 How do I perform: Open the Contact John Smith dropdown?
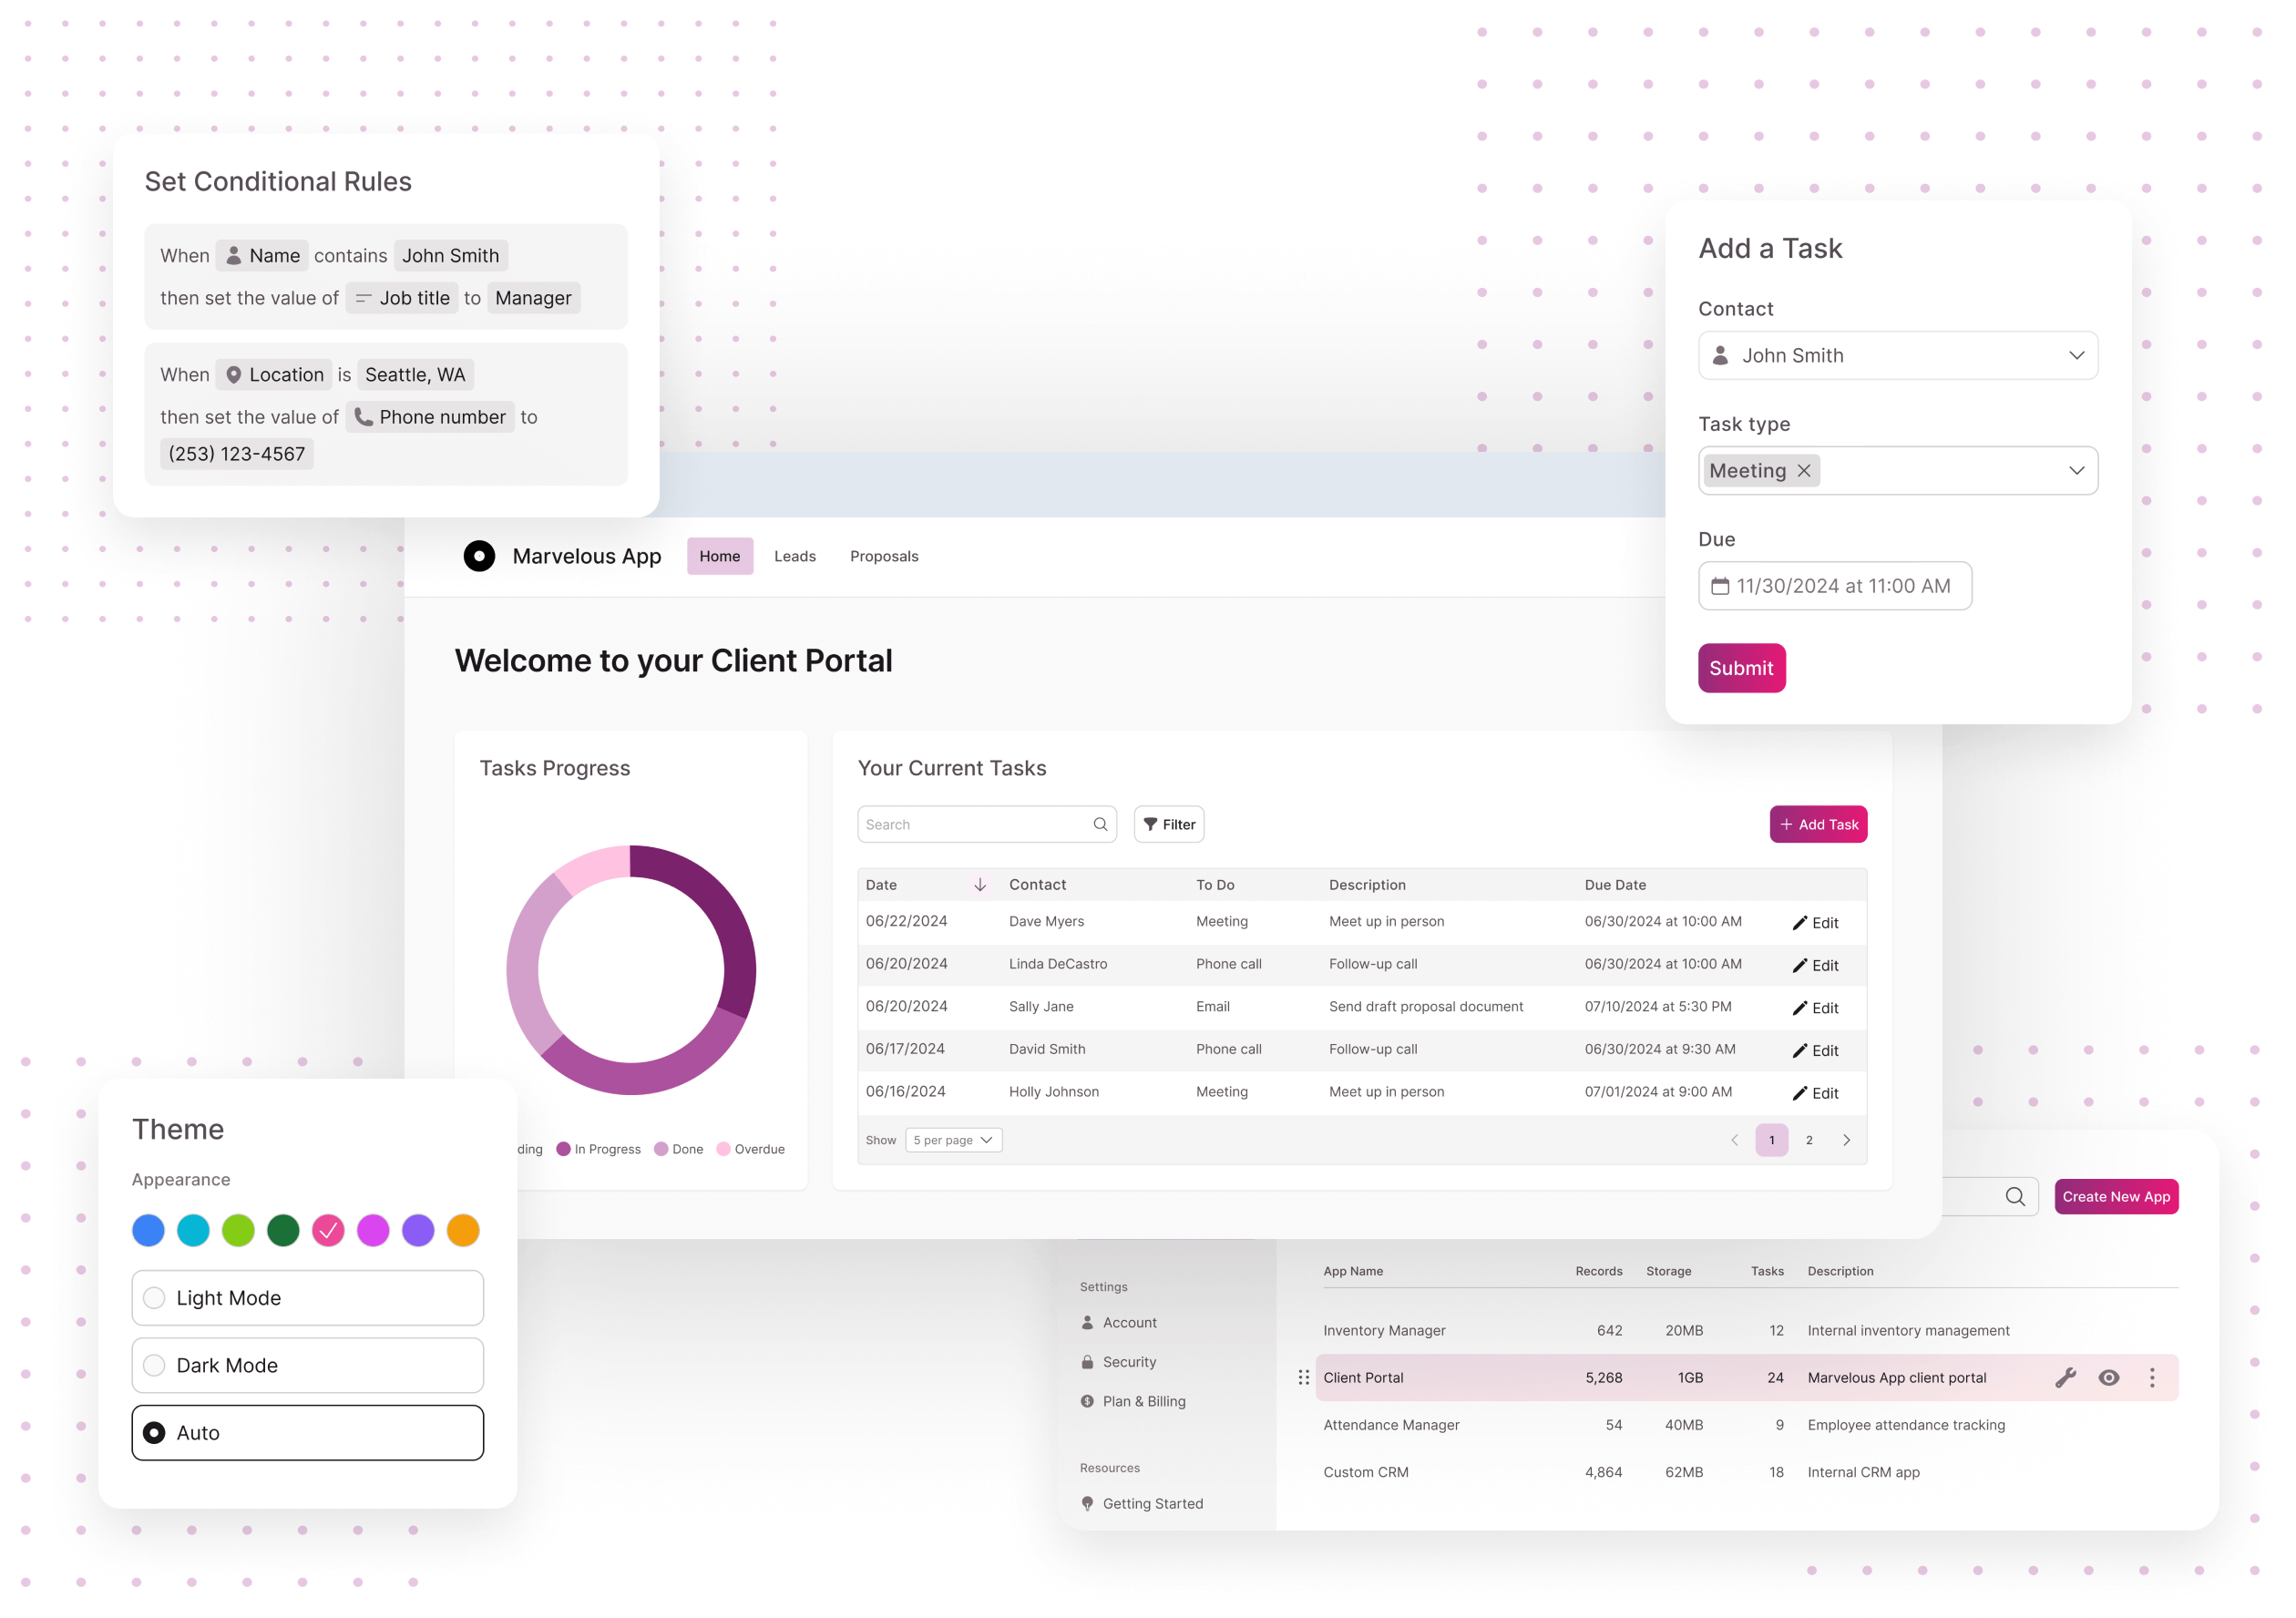pyautogui.click(x=1898, y=356)
